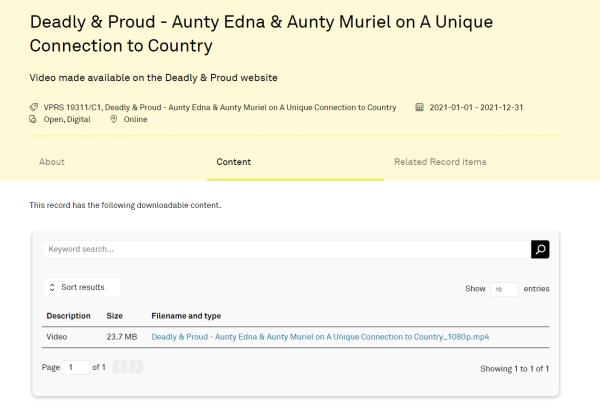Screen dimensions: 600x412
Task: Download the Deadly & Proud 1080p.mp4 file
Action: pos(320,337)
